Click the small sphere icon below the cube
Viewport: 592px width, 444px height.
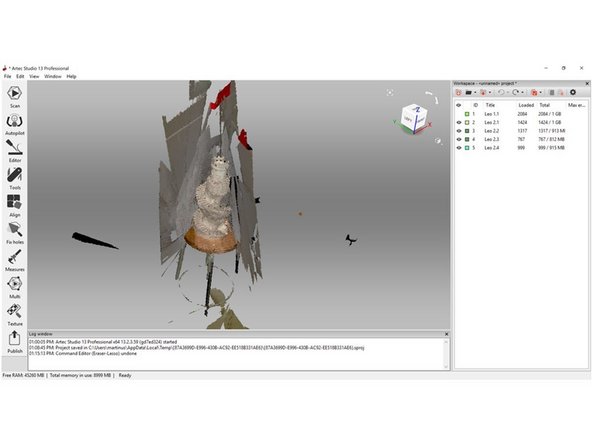(438, 141)
